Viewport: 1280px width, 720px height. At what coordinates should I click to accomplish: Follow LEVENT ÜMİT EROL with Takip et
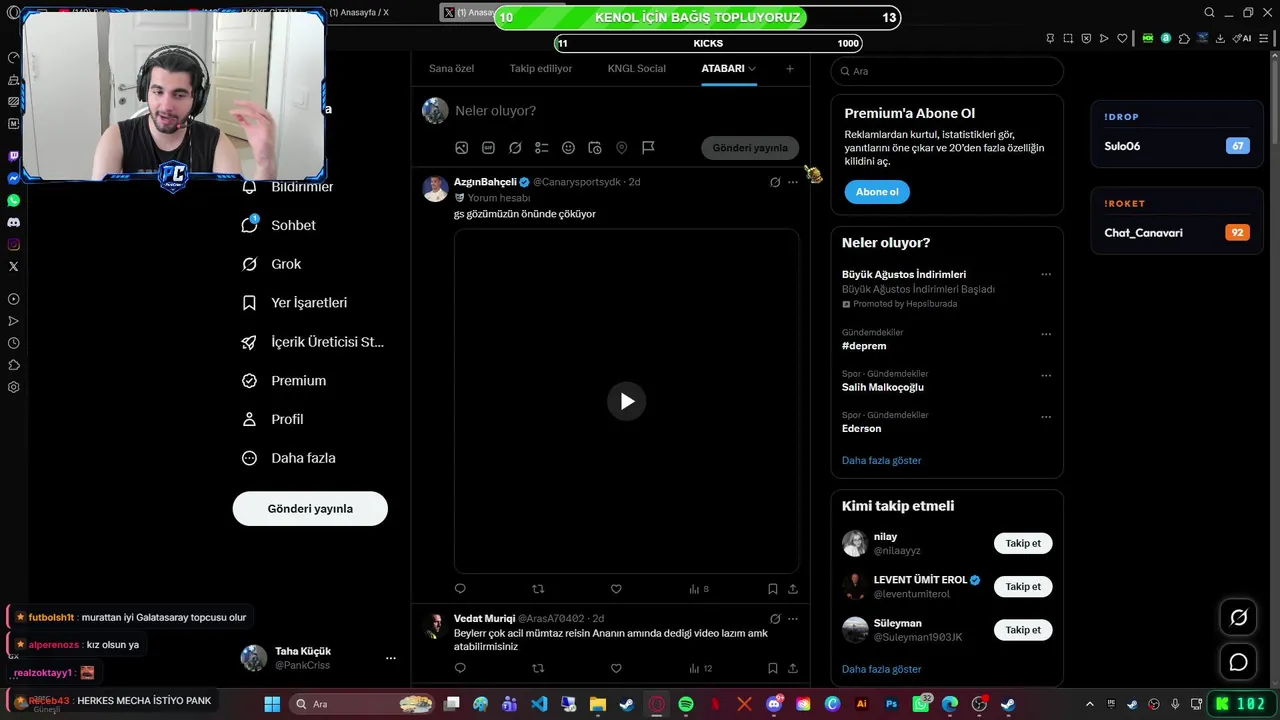(x=1023, y=587)
